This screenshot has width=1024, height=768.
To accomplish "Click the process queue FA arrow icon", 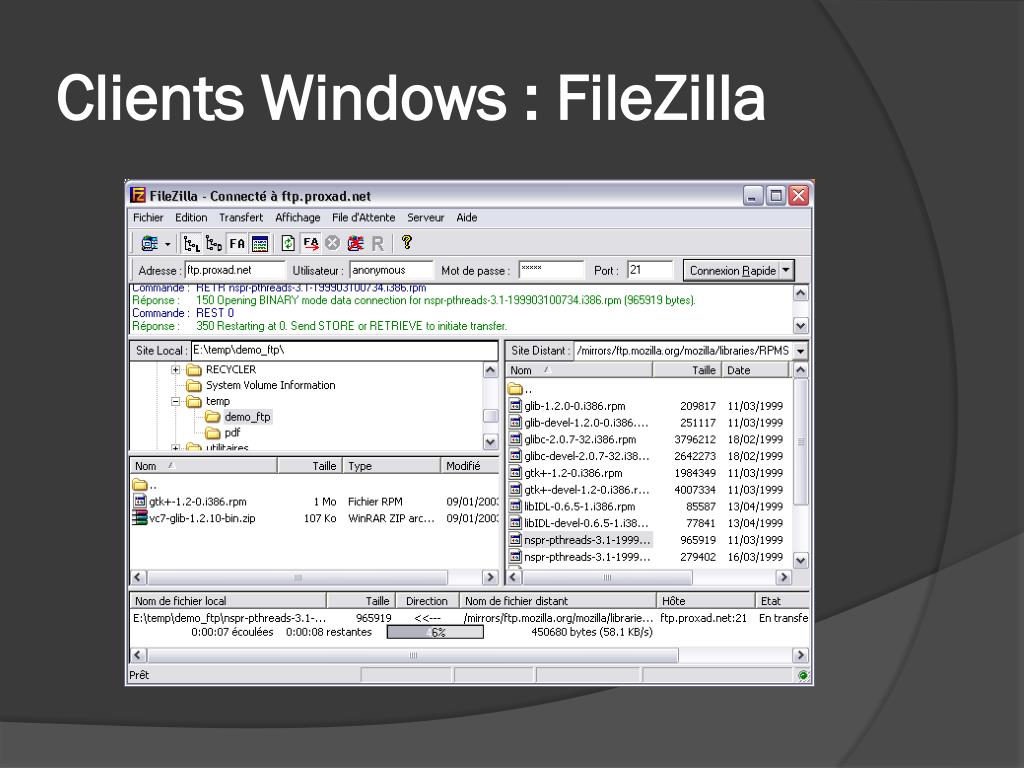I will (310, 244).
